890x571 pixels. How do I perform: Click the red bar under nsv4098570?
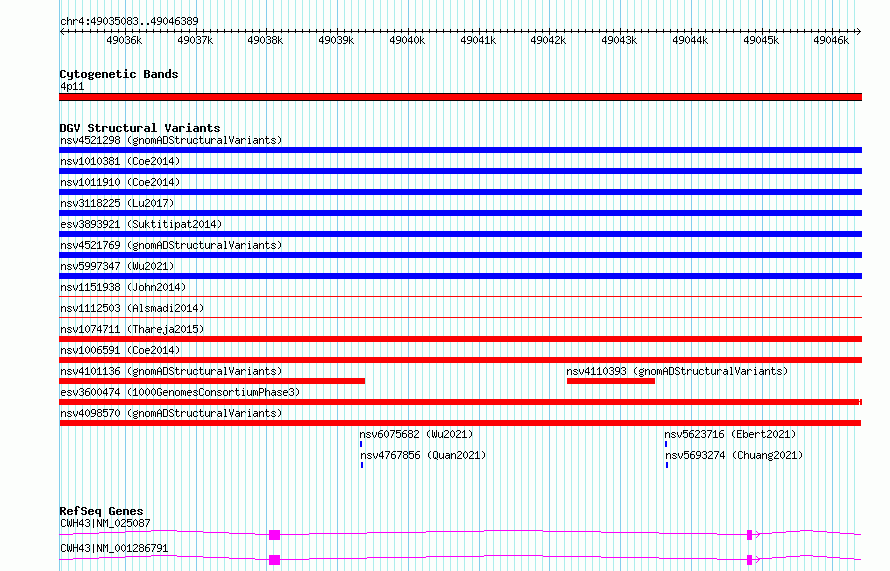pyautogui.click(x=460, y=423)
